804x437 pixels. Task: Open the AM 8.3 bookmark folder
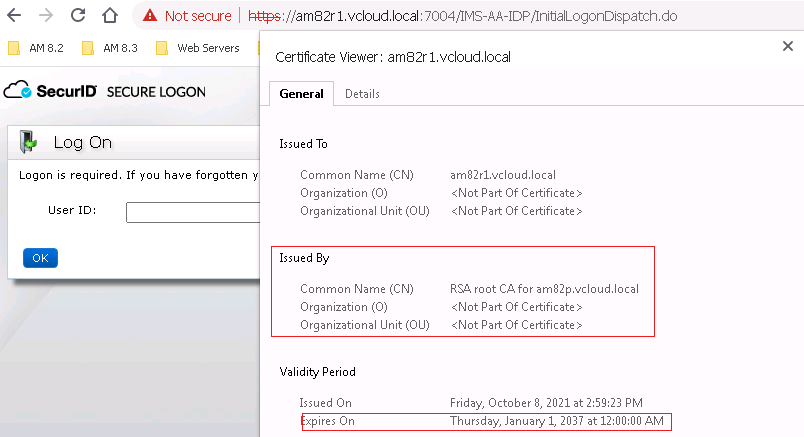(110, 48)
